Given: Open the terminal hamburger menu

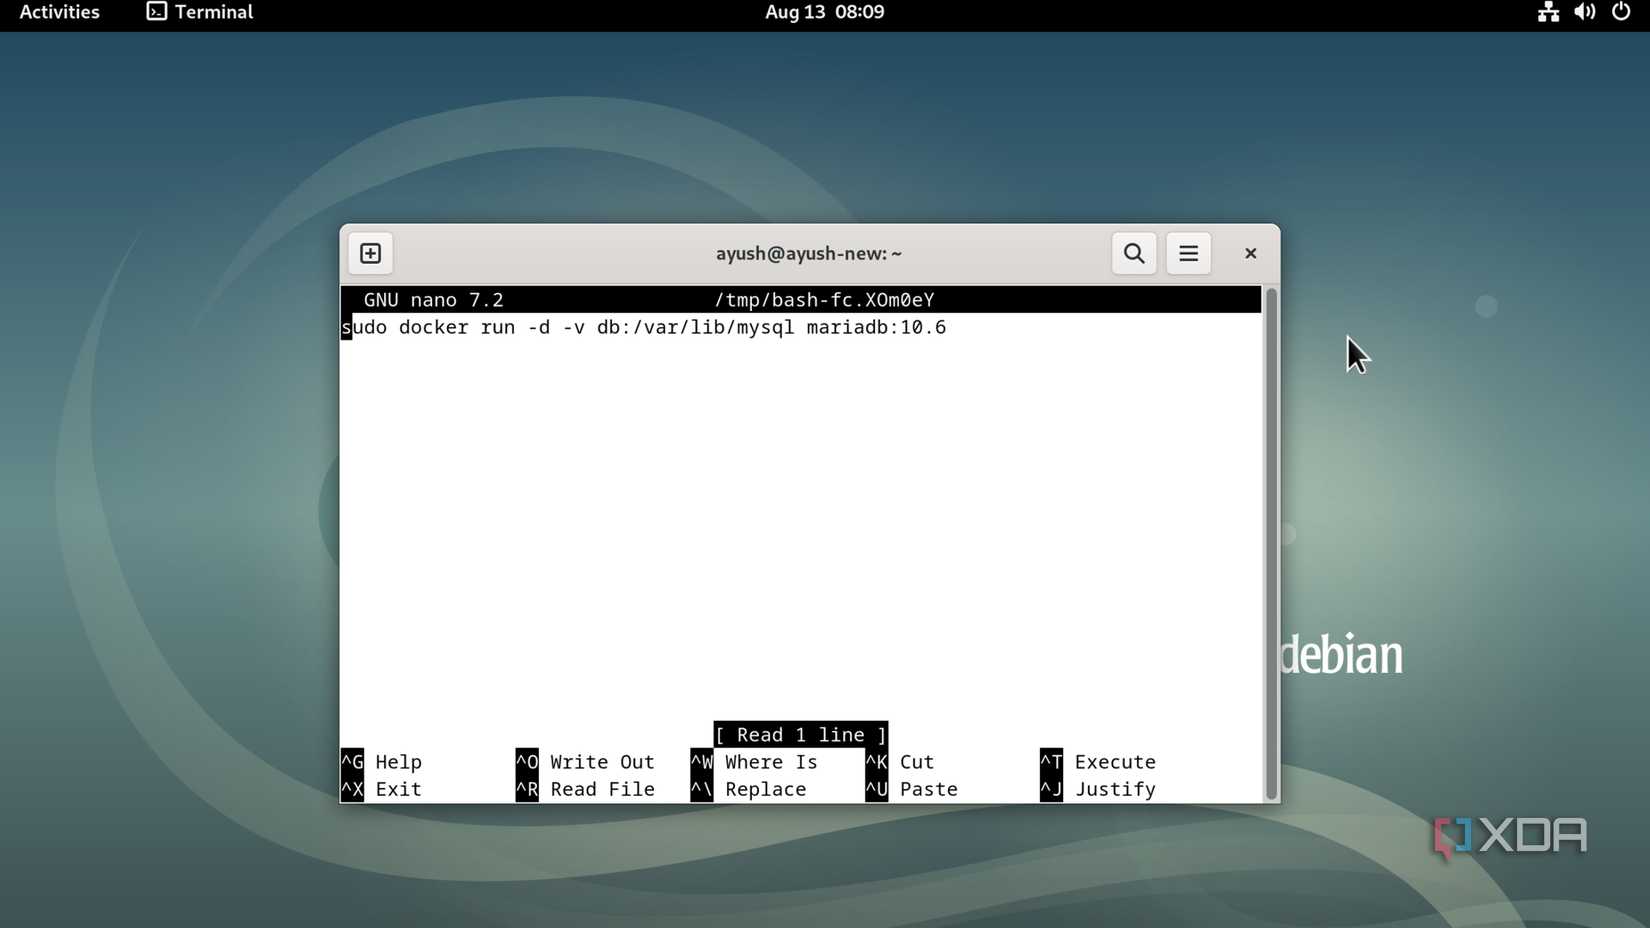Looking at the screenshot, I should coord(1188,253).
